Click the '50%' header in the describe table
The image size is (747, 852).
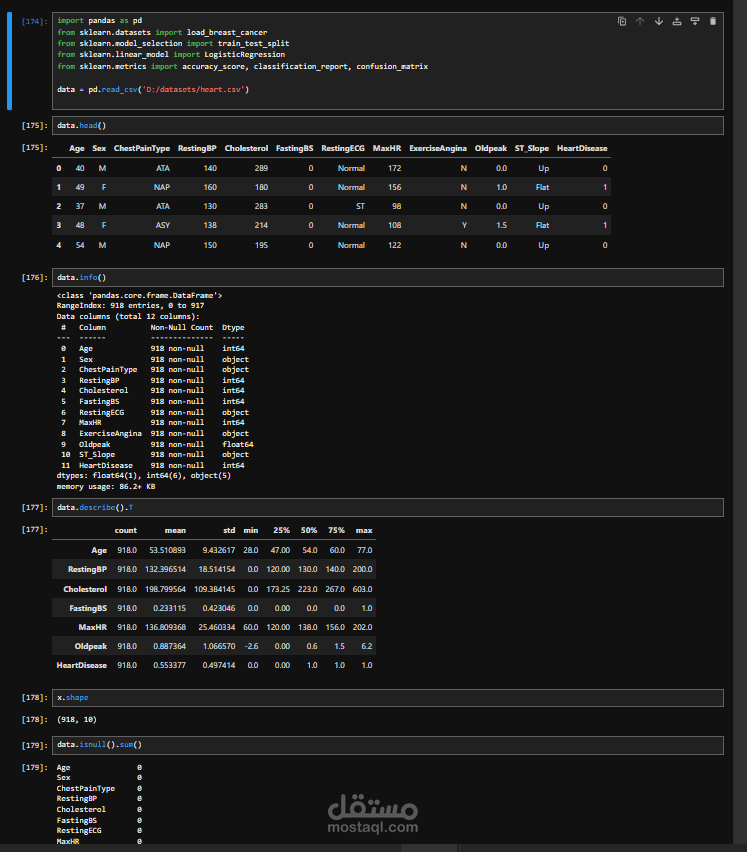[x=309, y=530]
